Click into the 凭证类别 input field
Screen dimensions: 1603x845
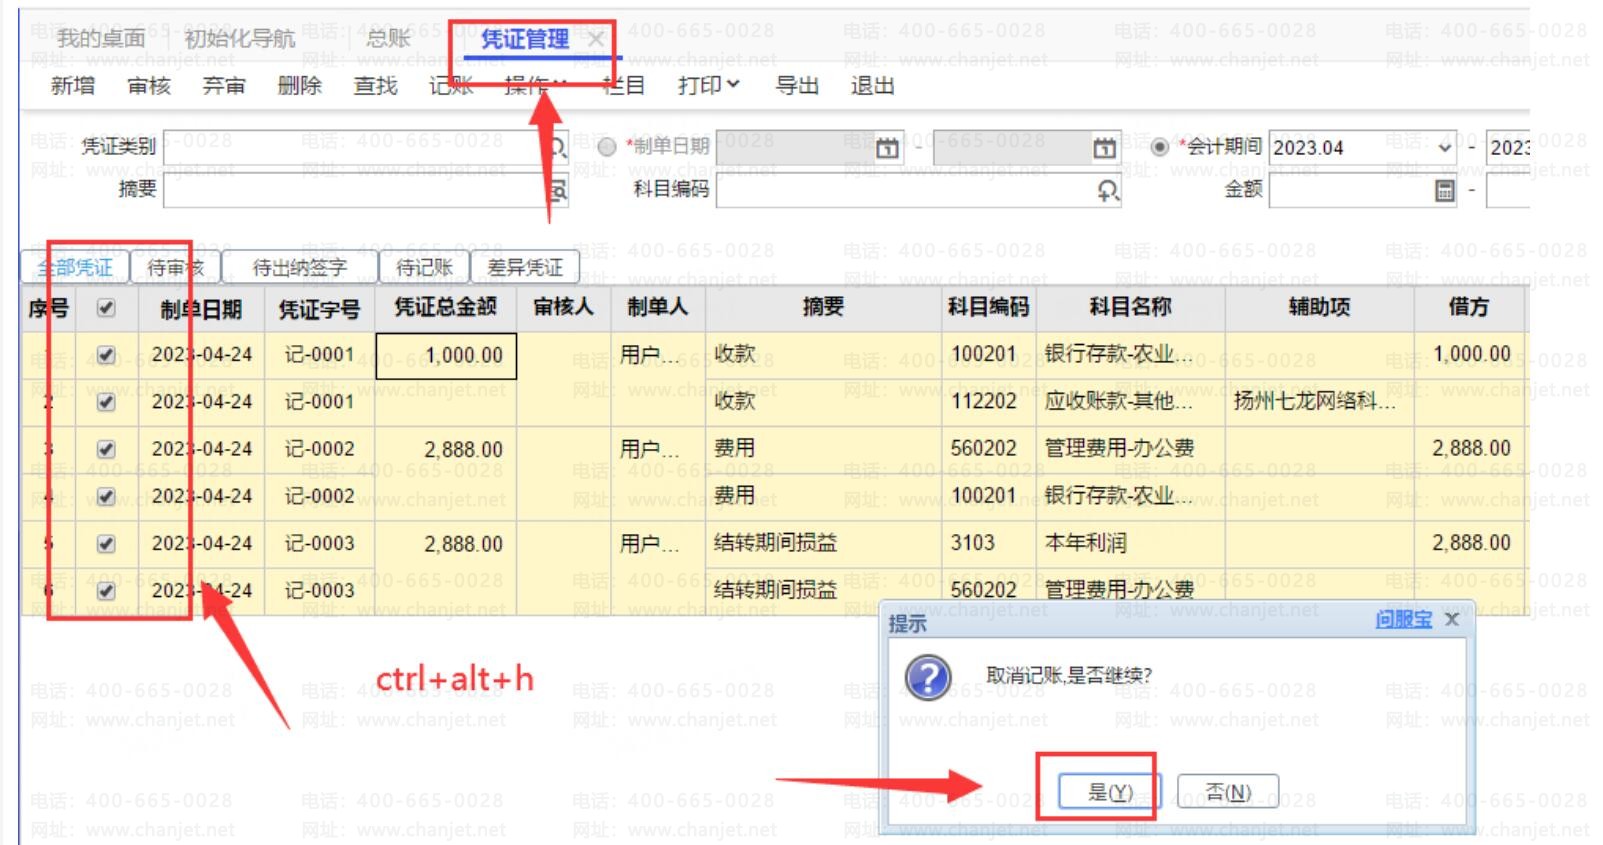coord(366,148)
